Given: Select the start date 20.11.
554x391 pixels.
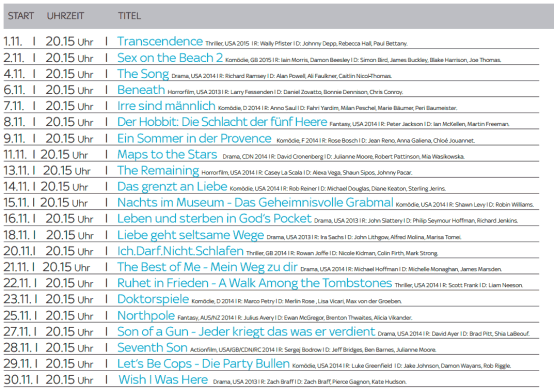Looking at the screenshot, I should pos(18,251).
